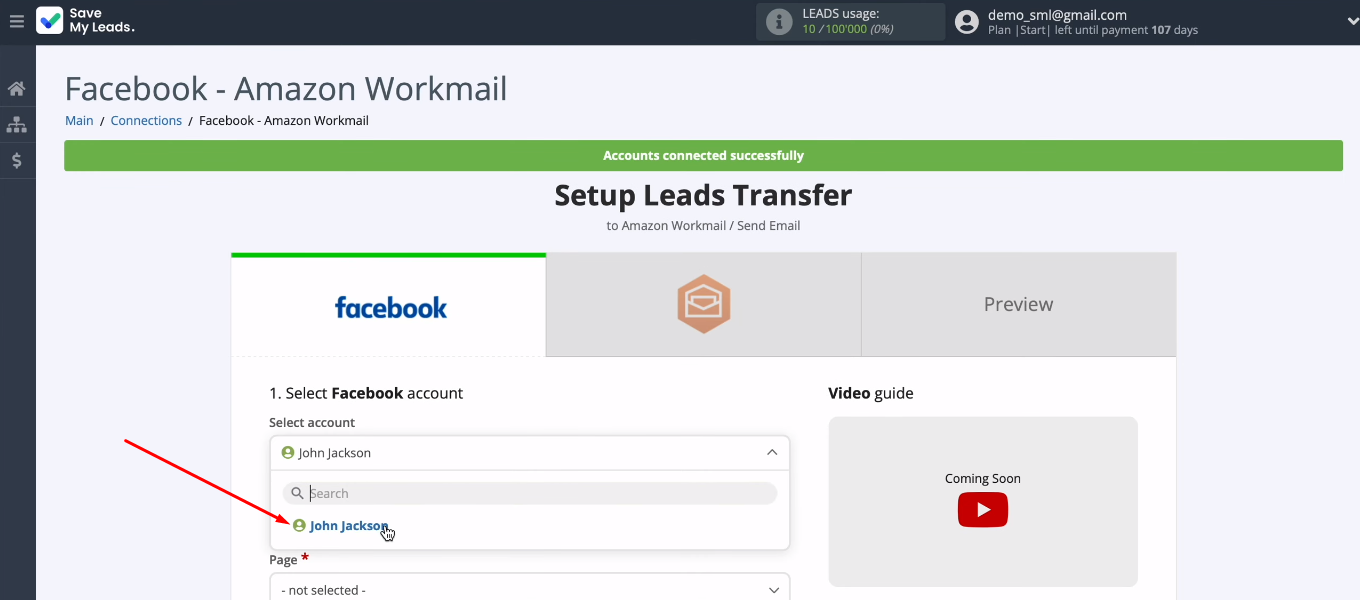Viewport: 1360px width, 600px height.
Task: Expand the Page dropdown
Action: (x=529, y=590)
